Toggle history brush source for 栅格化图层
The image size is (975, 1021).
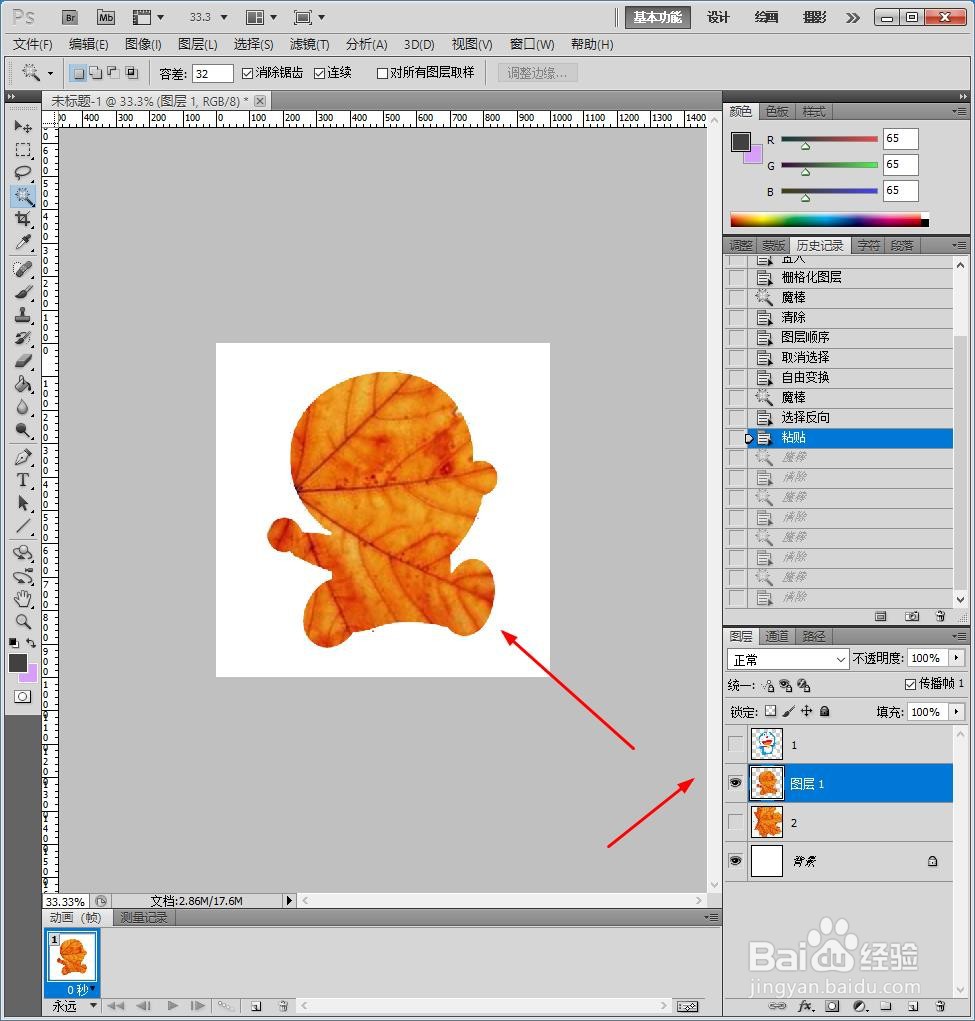click(x=737, y=277)
